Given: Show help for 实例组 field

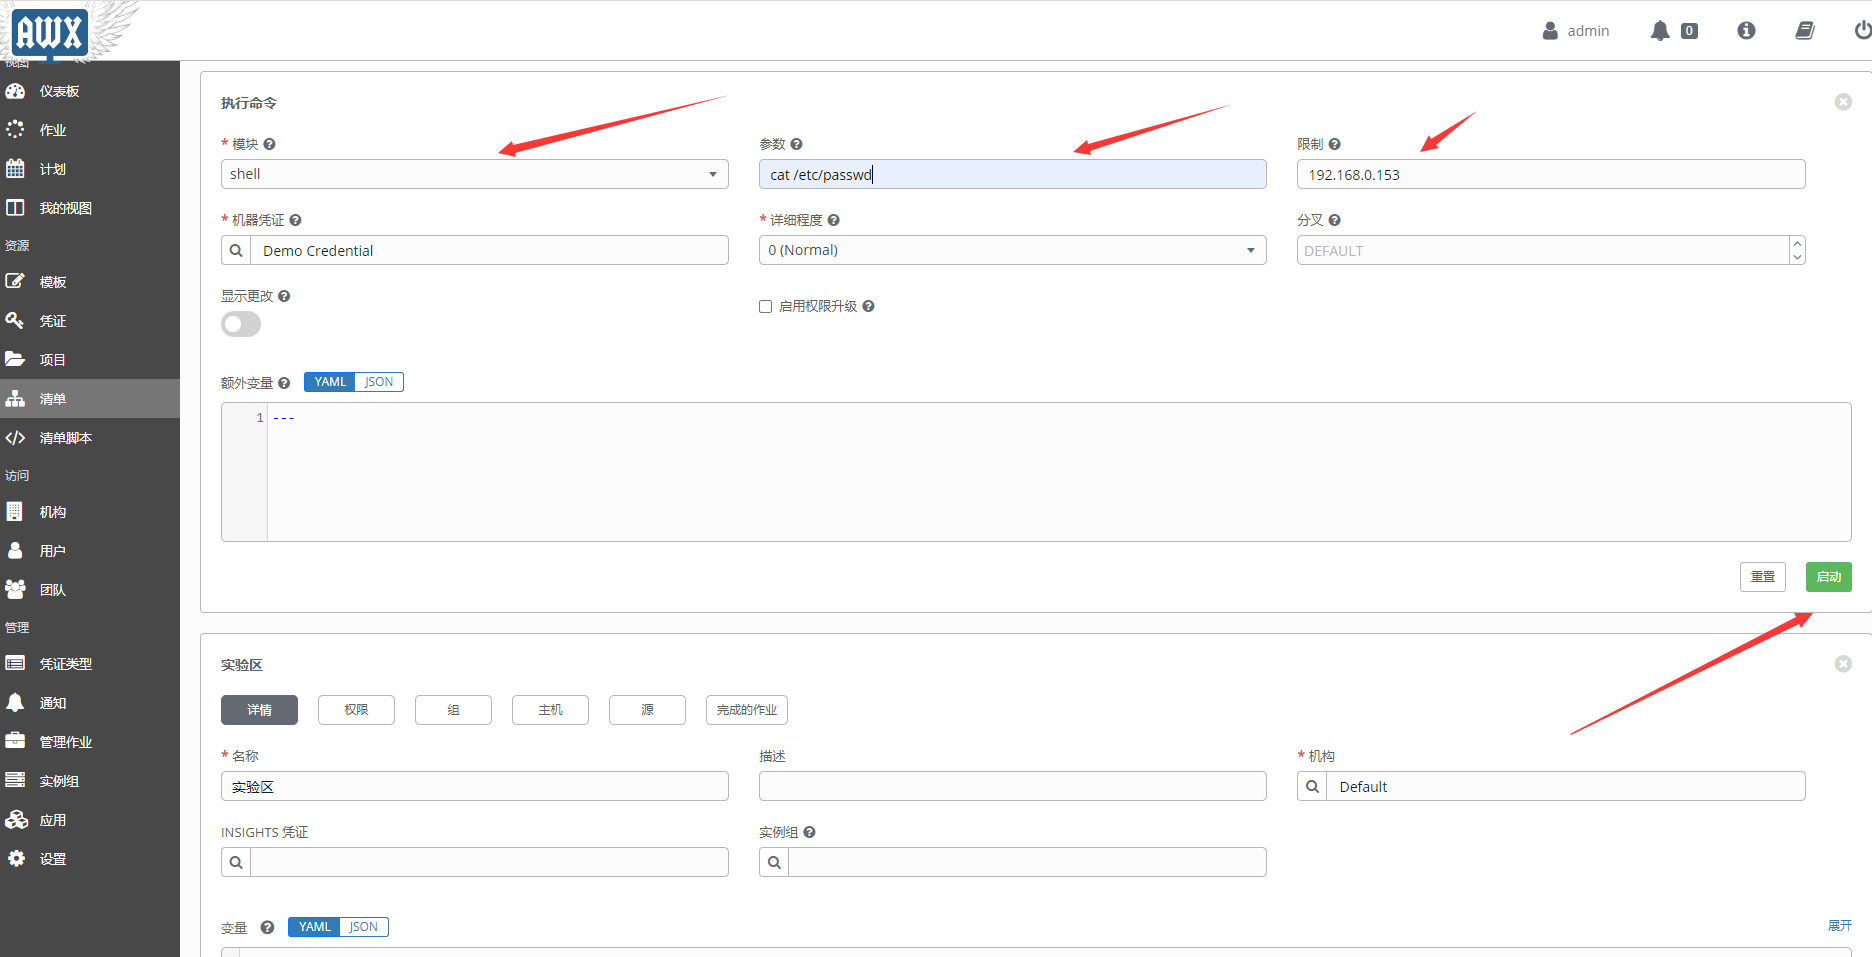Looking at the screenshot, I should (x=810, y=832).
